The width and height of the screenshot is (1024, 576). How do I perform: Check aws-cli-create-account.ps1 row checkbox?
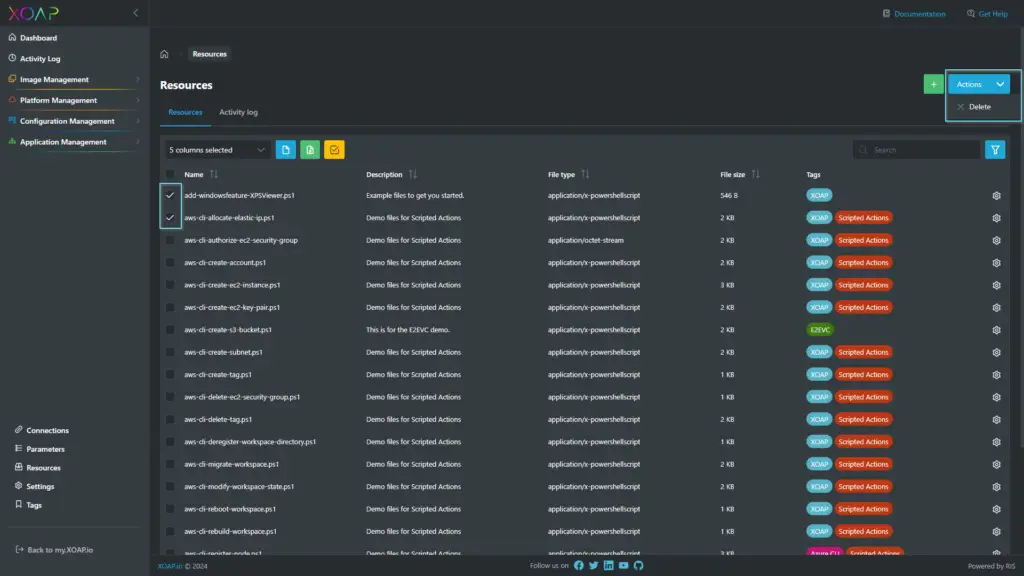pos(170,263)
